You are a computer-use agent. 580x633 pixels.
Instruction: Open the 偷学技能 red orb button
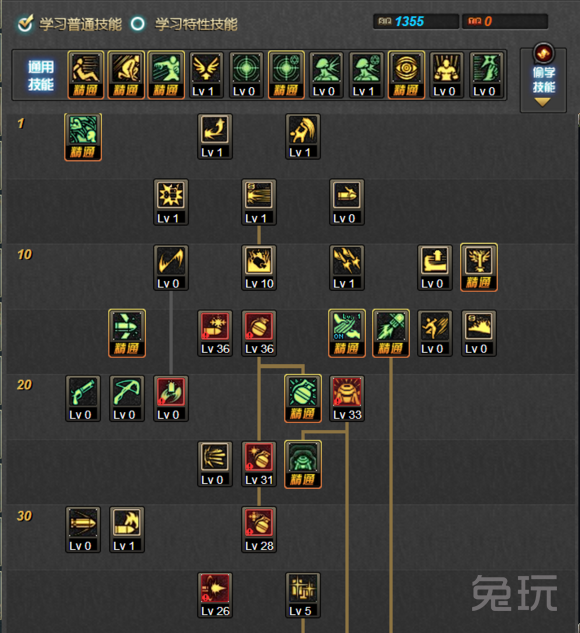pyautogui.click(x=543, y=53)
